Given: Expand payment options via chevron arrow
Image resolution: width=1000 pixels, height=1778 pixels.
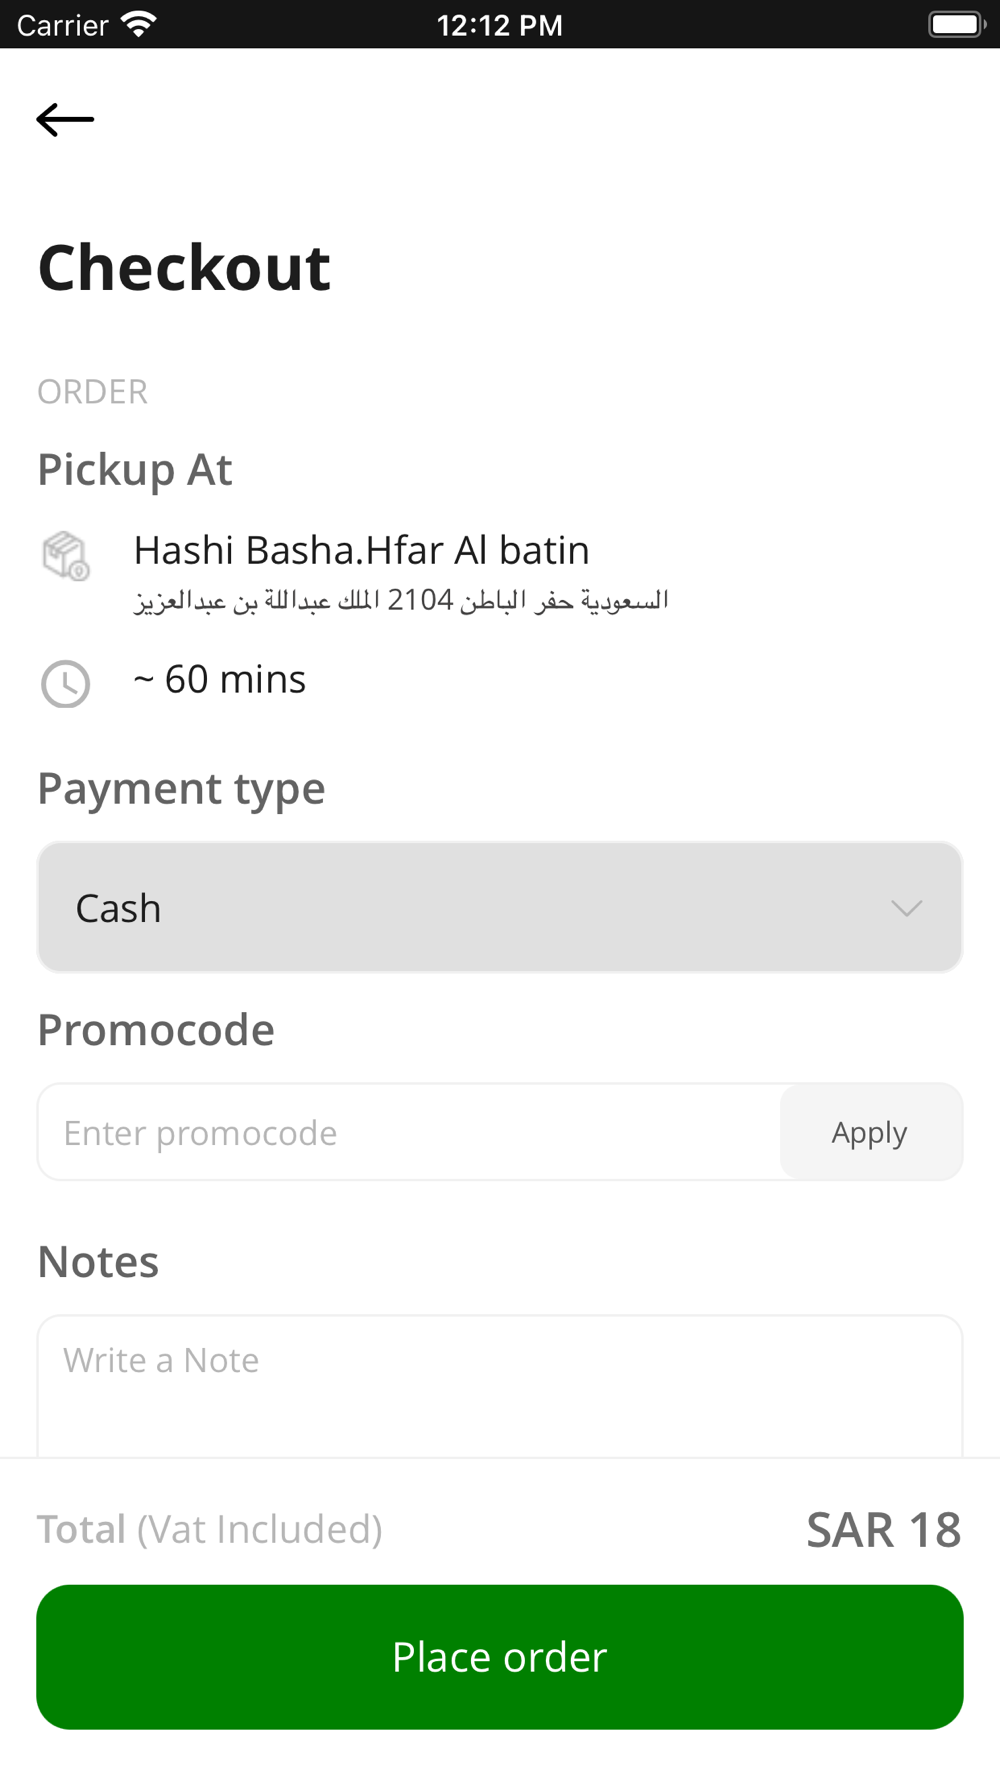Looking at the screenshot, I should (906, 908).
